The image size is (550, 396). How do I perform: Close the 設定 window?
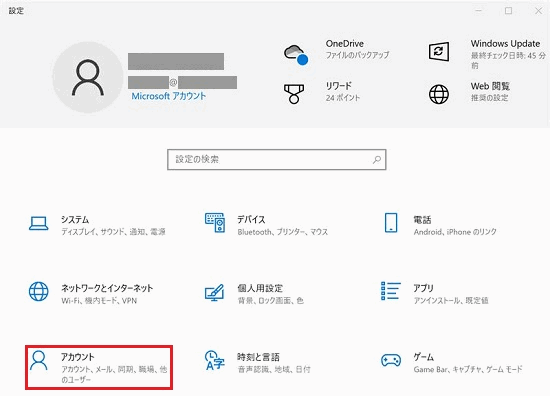pos(538,11)
